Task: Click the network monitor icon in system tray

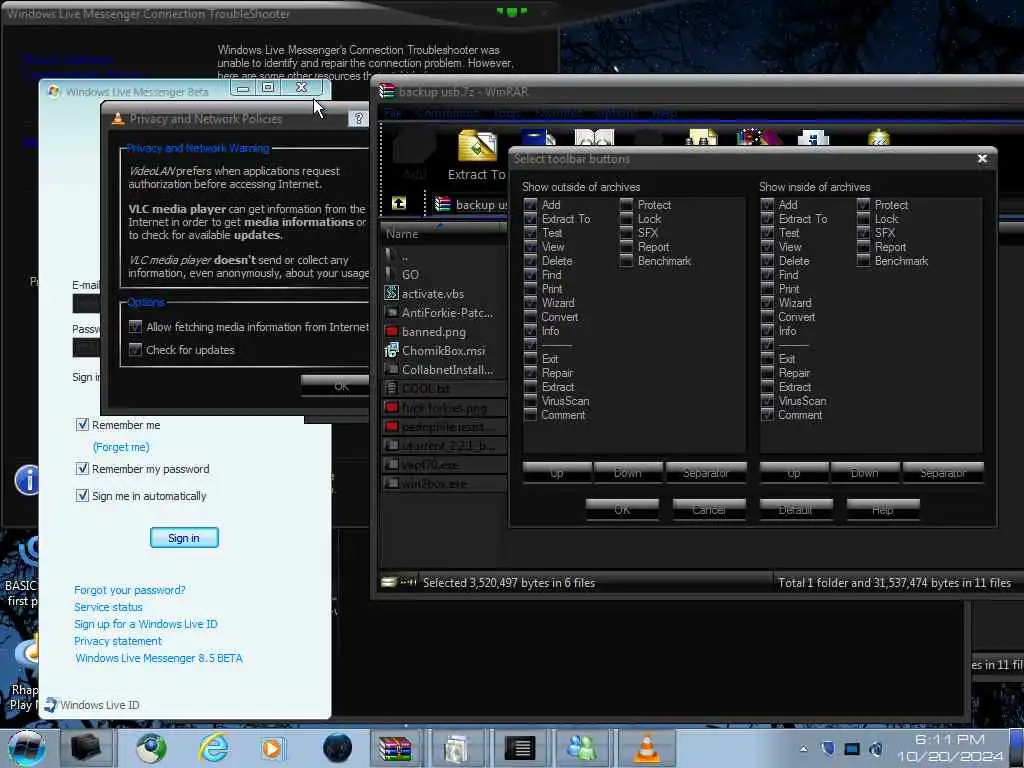Action: coord(852,749)
